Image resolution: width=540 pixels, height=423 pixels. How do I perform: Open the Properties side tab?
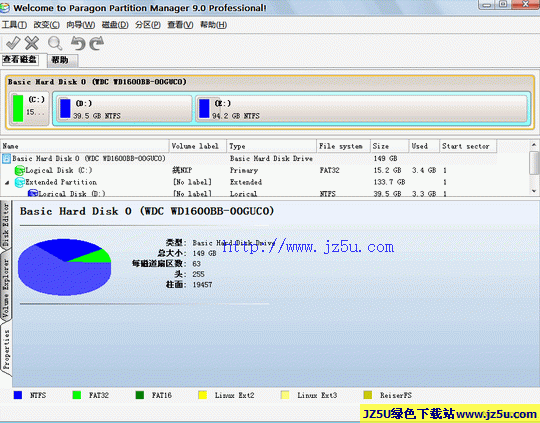pos(6,350)
